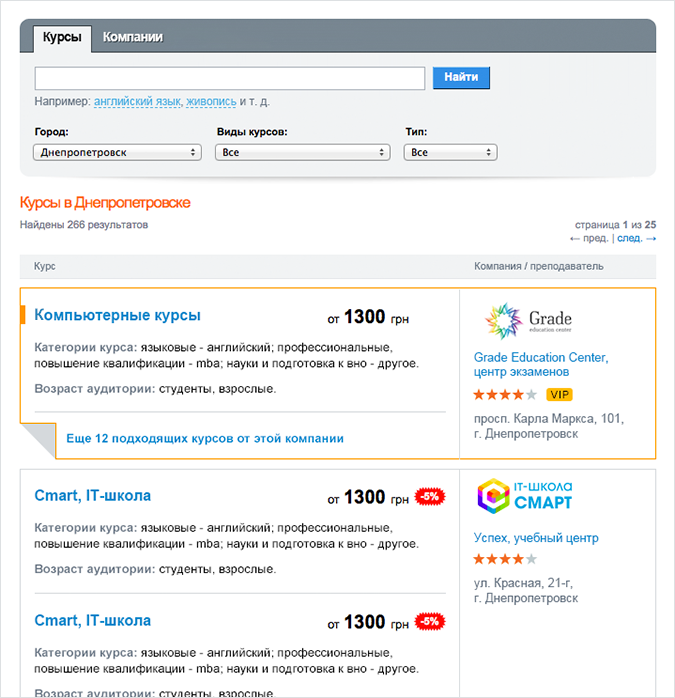Open Еще 12 подходящих курсов link

(205, 438)
